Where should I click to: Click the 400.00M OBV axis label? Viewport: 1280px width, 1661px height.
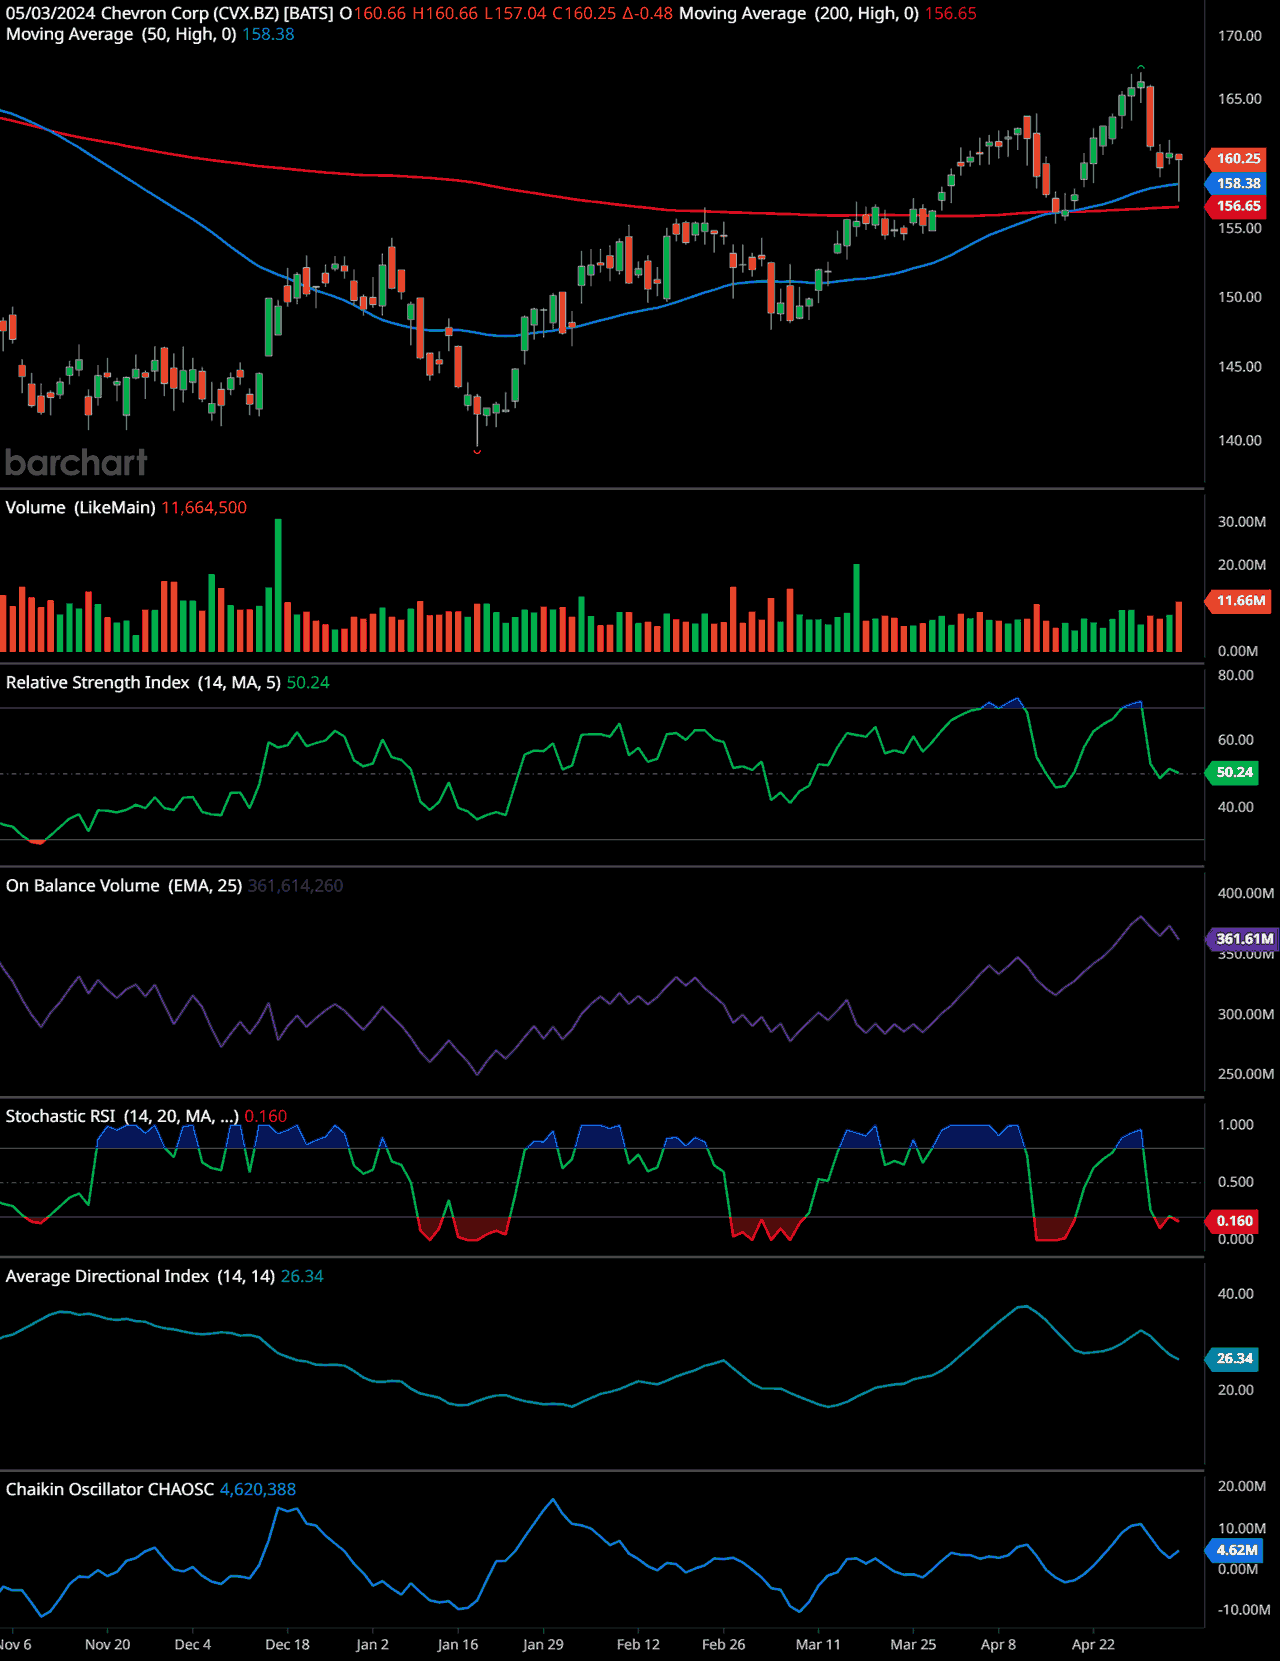(x=1246, y=893)
